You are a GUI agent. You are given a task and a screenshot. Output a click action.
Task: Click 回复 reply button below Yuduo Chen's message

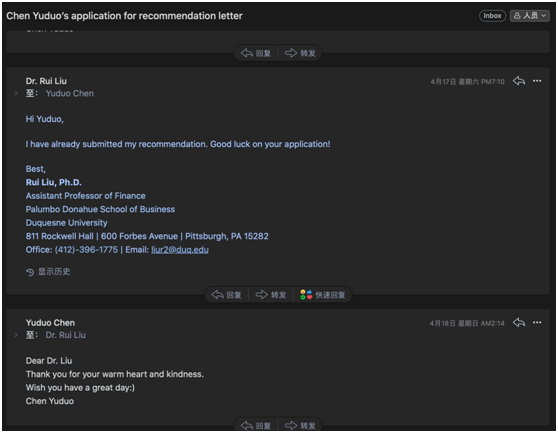[x=256, y=426]
